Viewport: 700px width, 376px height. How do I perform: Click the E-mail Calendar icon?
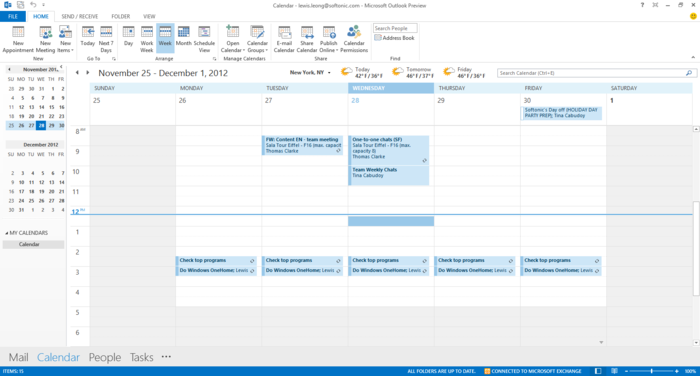[284, 39]
